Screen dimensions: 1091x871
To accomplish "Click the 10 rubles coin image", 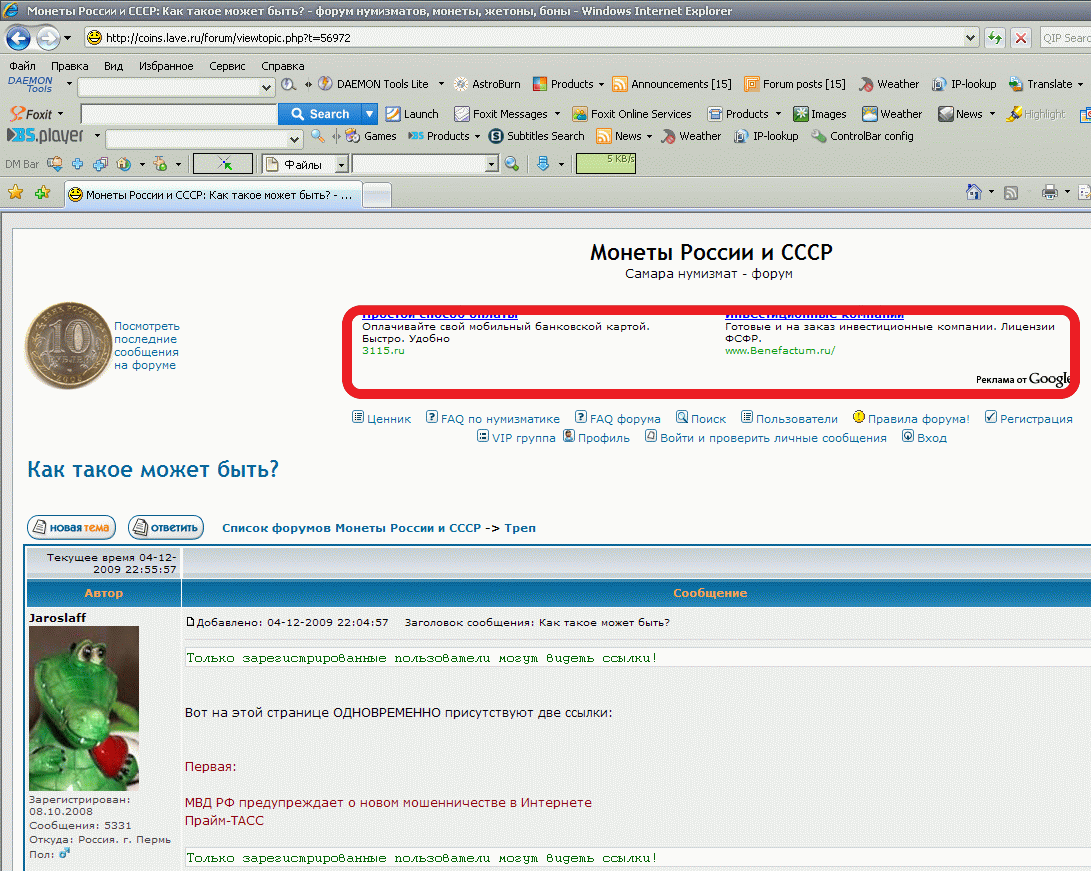I will pyautogui.click(x=69, y=345).
